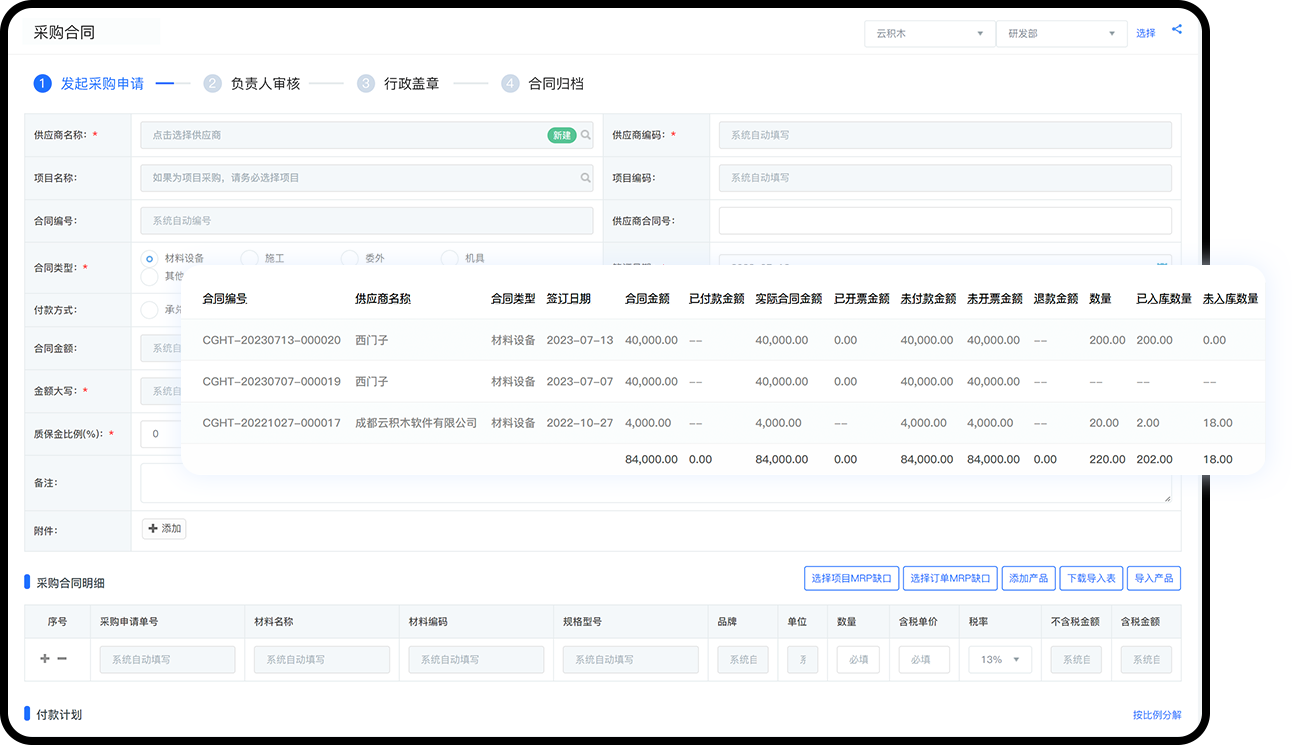The width and height of the screenshot is (1292, 745).
Task: Click the 添加 attachment button
Action: click(x=164, y=528)
